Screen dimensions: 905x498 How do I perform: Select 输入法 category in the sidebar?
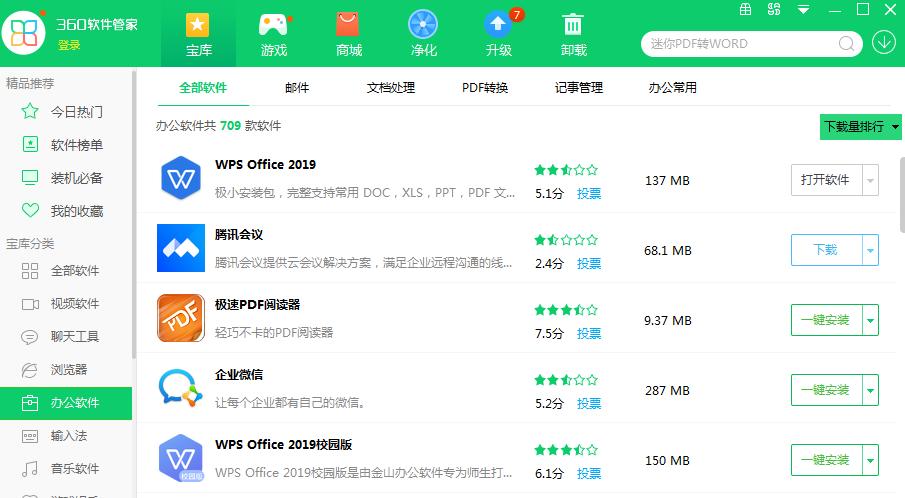pos(66,435)
